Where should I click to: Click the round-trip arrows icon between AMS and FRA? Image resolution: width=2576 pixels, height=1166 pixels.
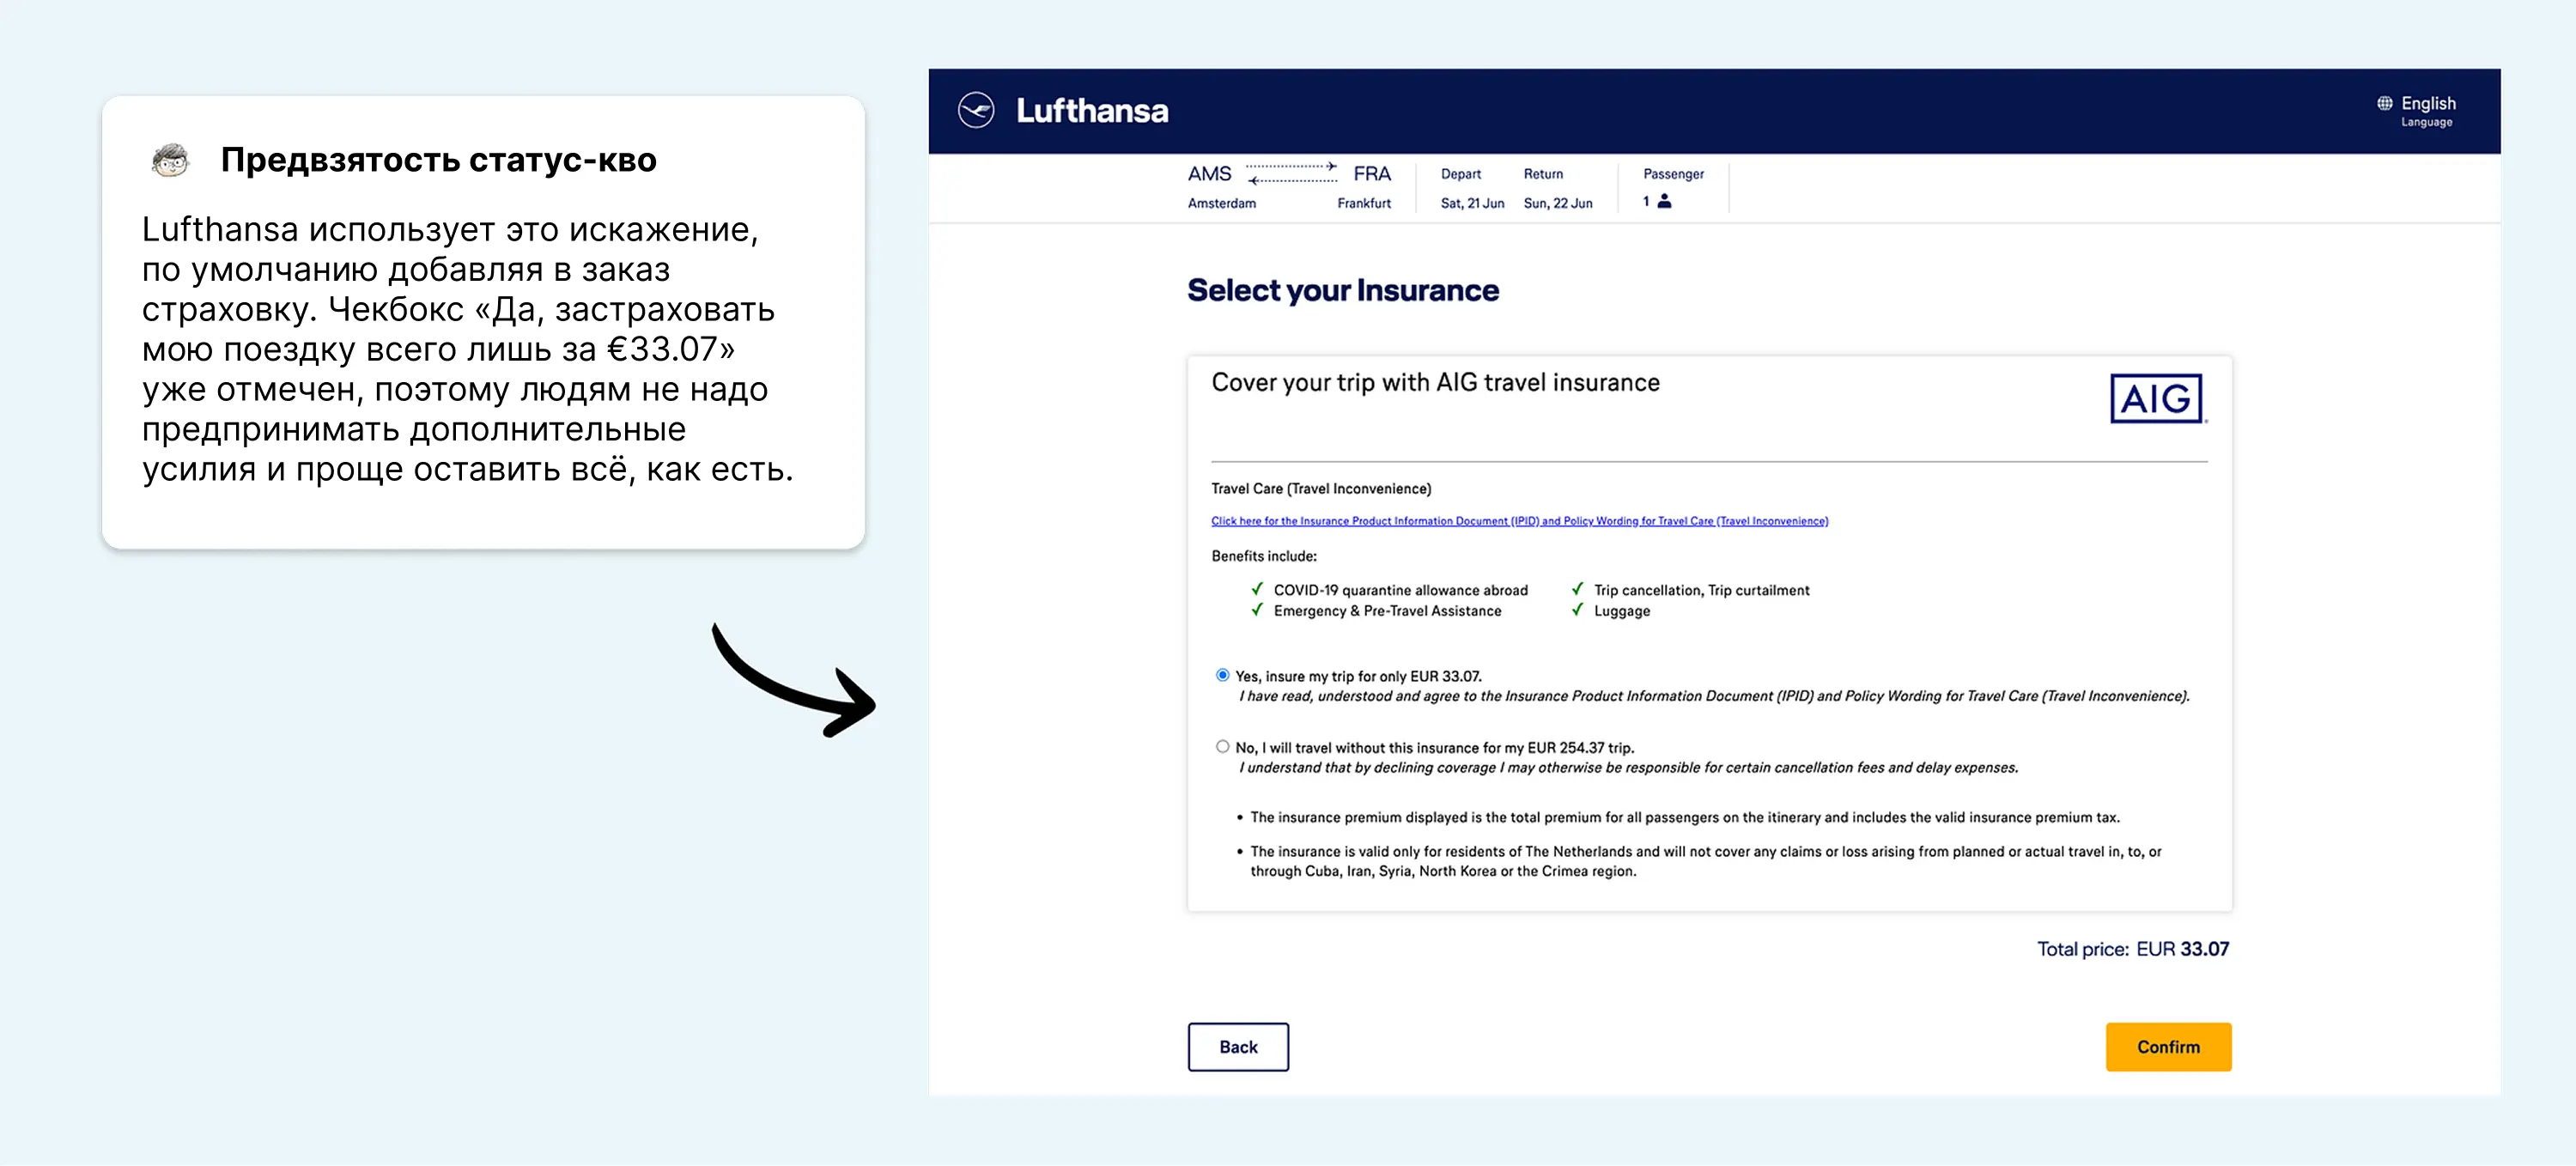pos(1291,173)
